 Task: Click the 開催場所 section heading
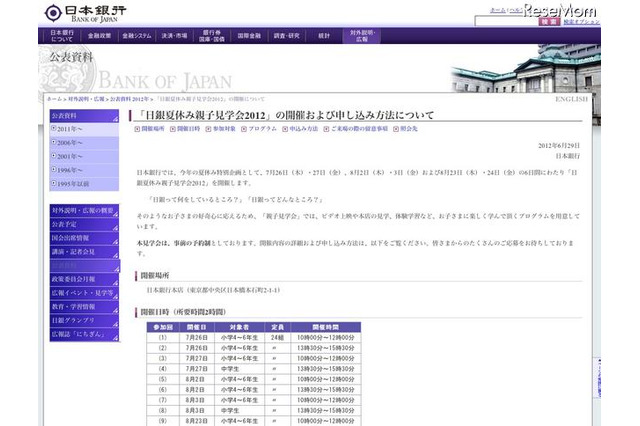point(155,275)
